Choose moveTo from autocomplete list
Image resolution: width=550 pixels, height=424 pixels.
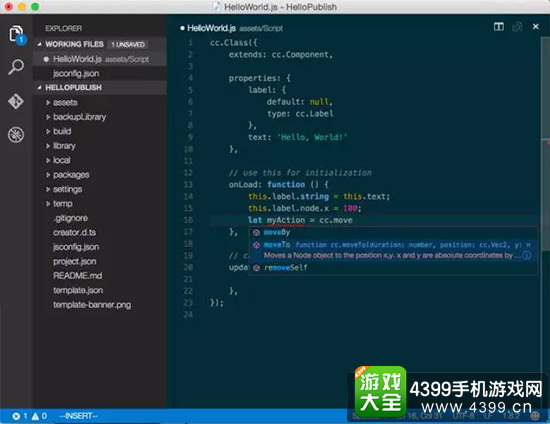pyautogui.click(x=393, y=250)
